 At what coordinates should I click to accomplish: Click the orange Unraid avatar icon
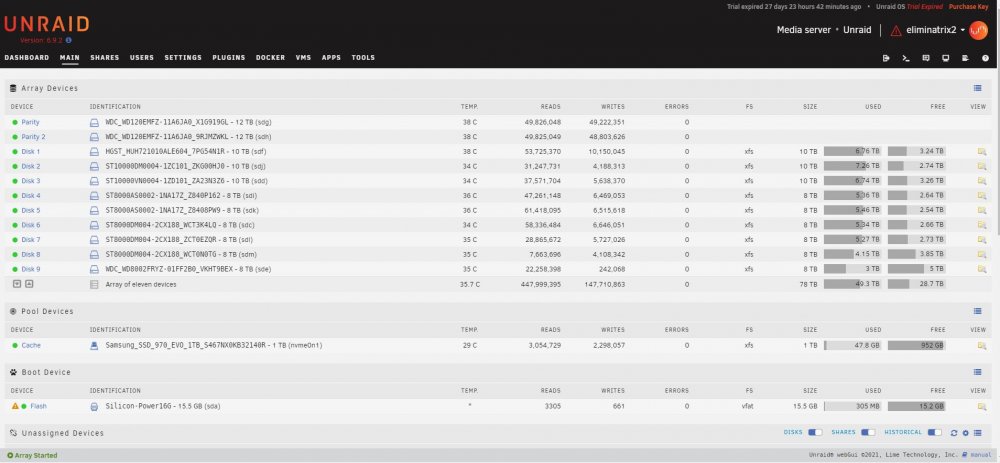[x=978, y=30]
